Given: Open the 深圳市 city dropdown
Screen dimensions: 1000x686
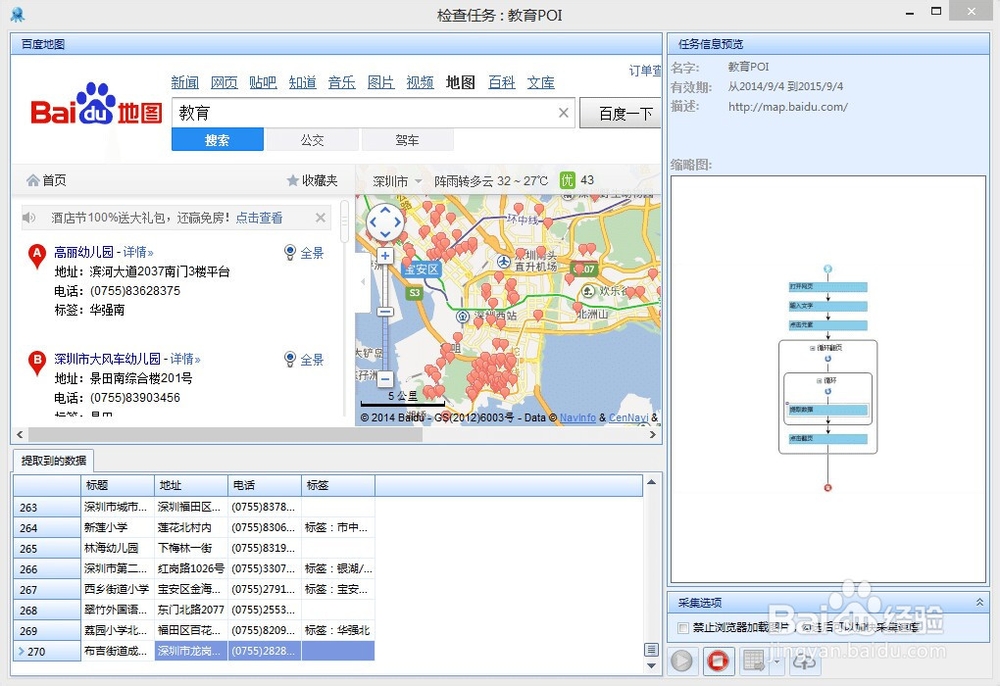Looking at the screenshot, I should pos(397,181).
